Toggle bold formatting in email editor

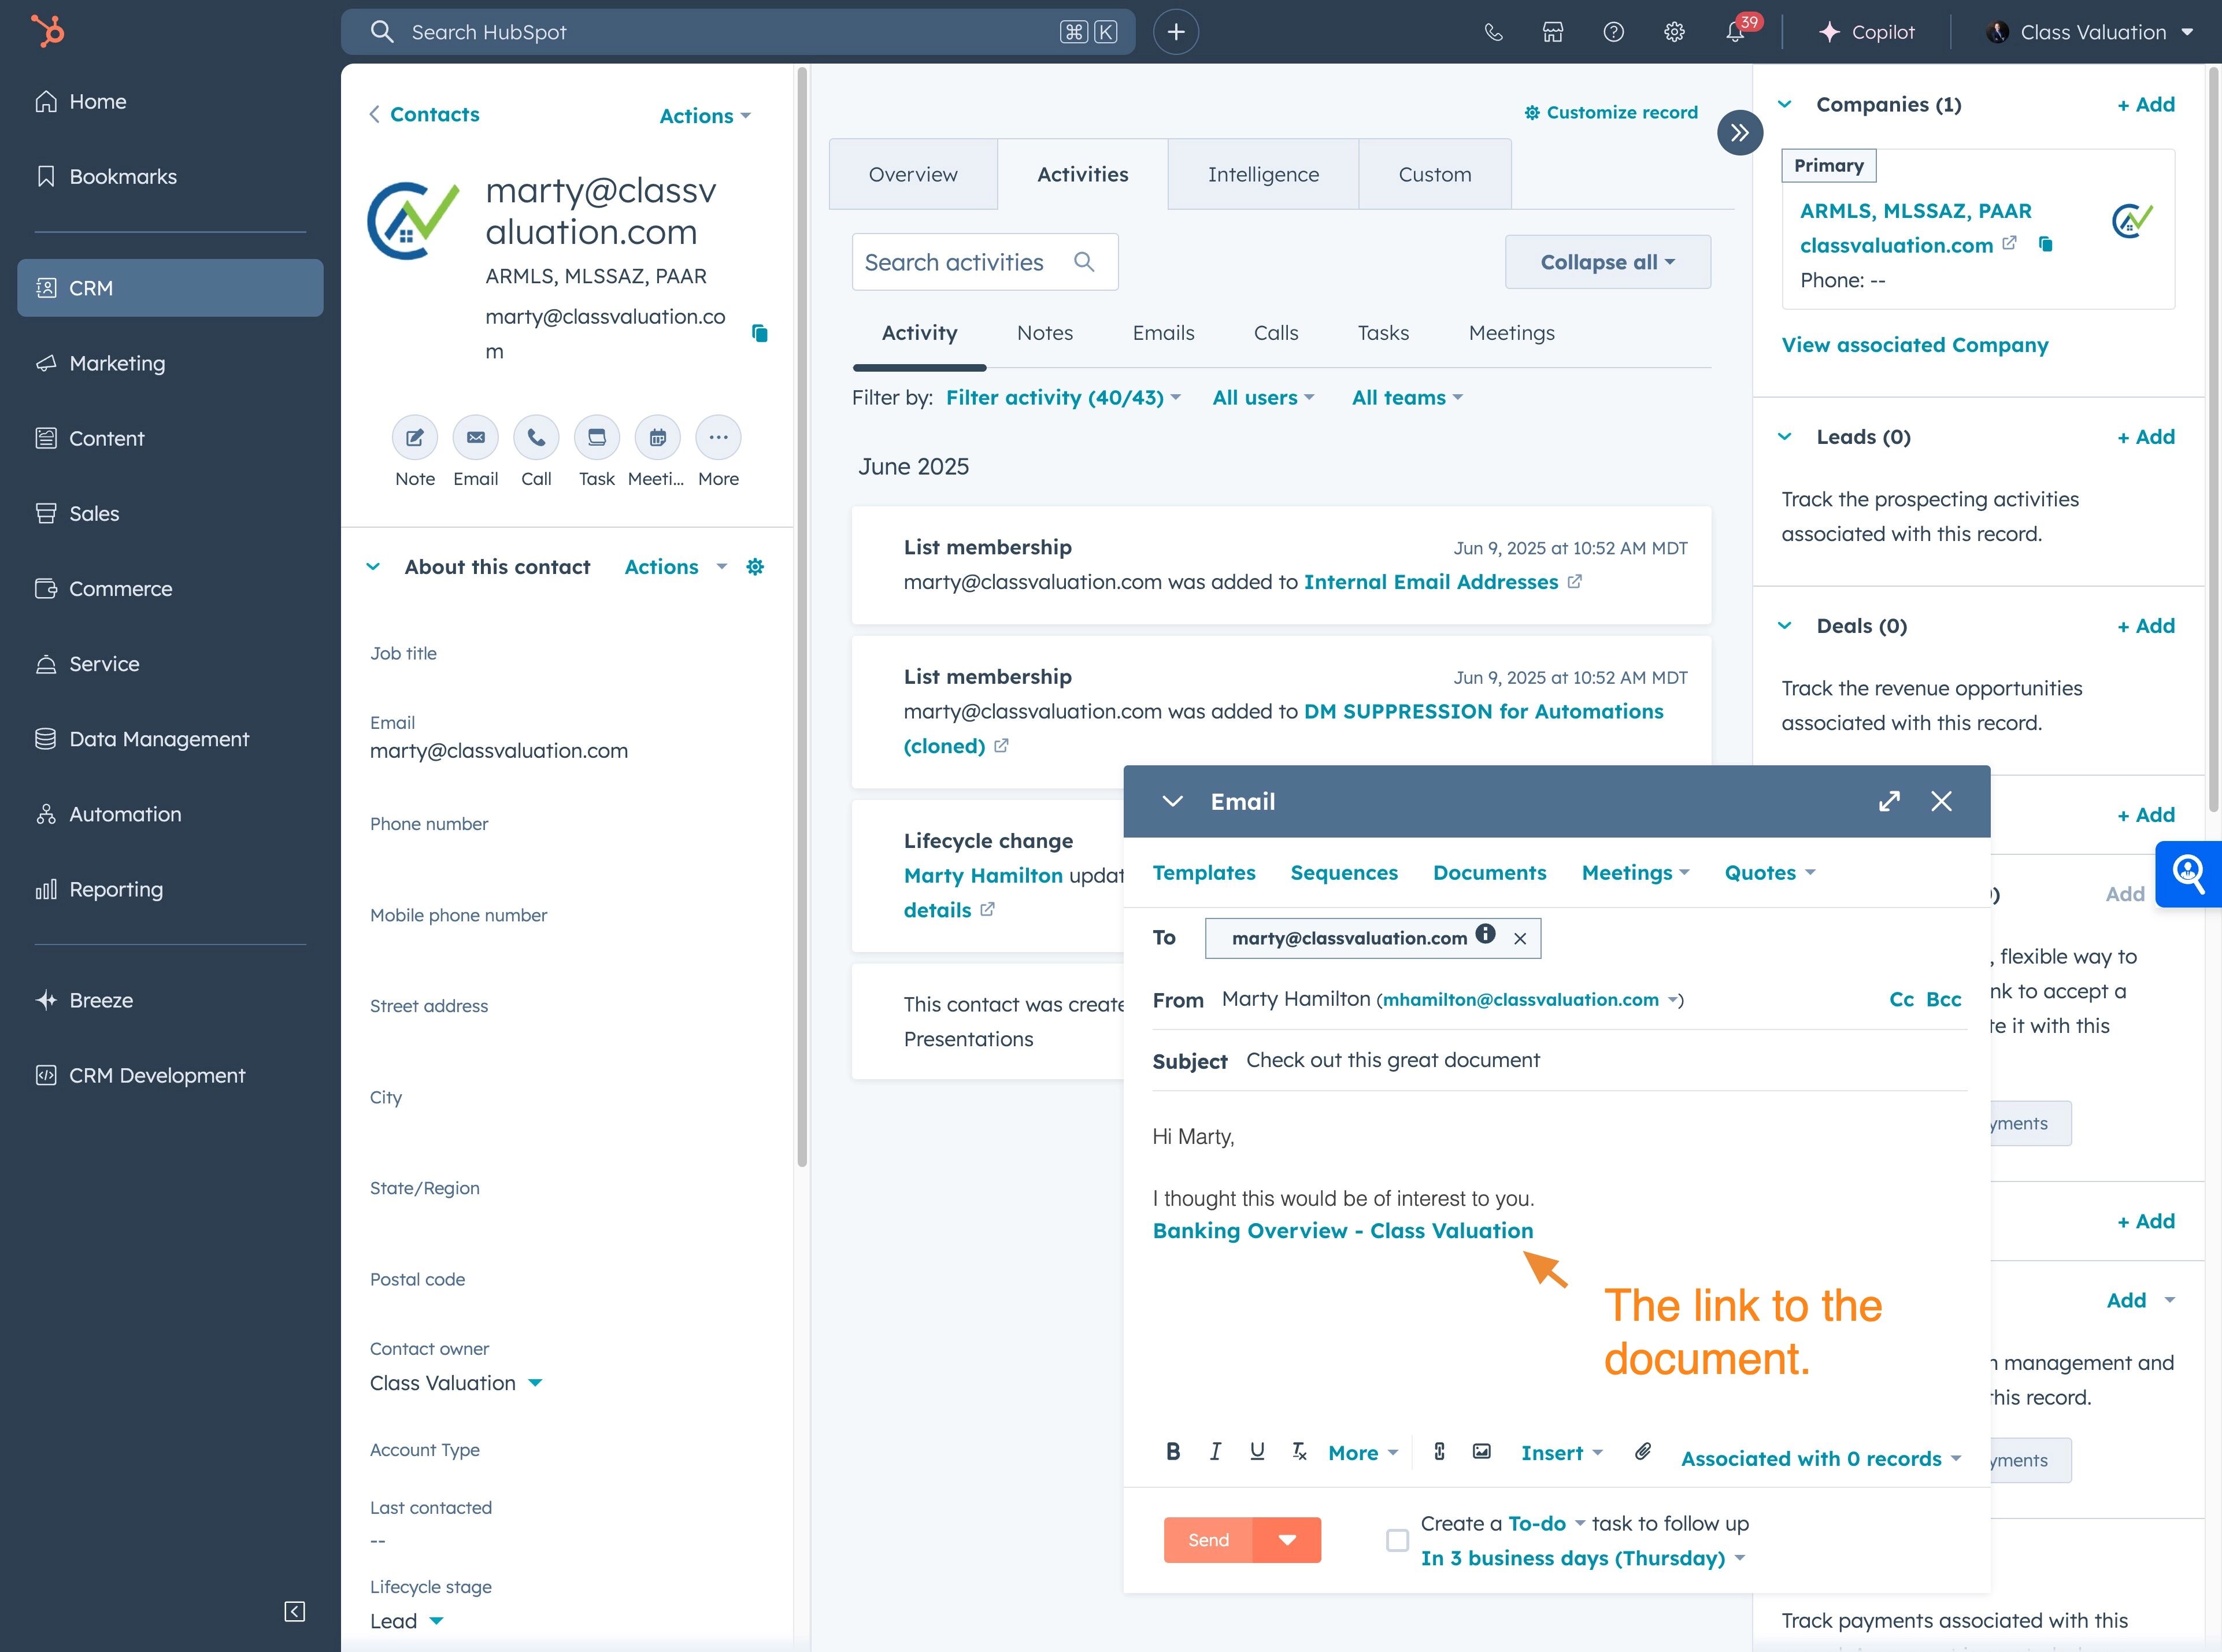click(1173, 1452)
